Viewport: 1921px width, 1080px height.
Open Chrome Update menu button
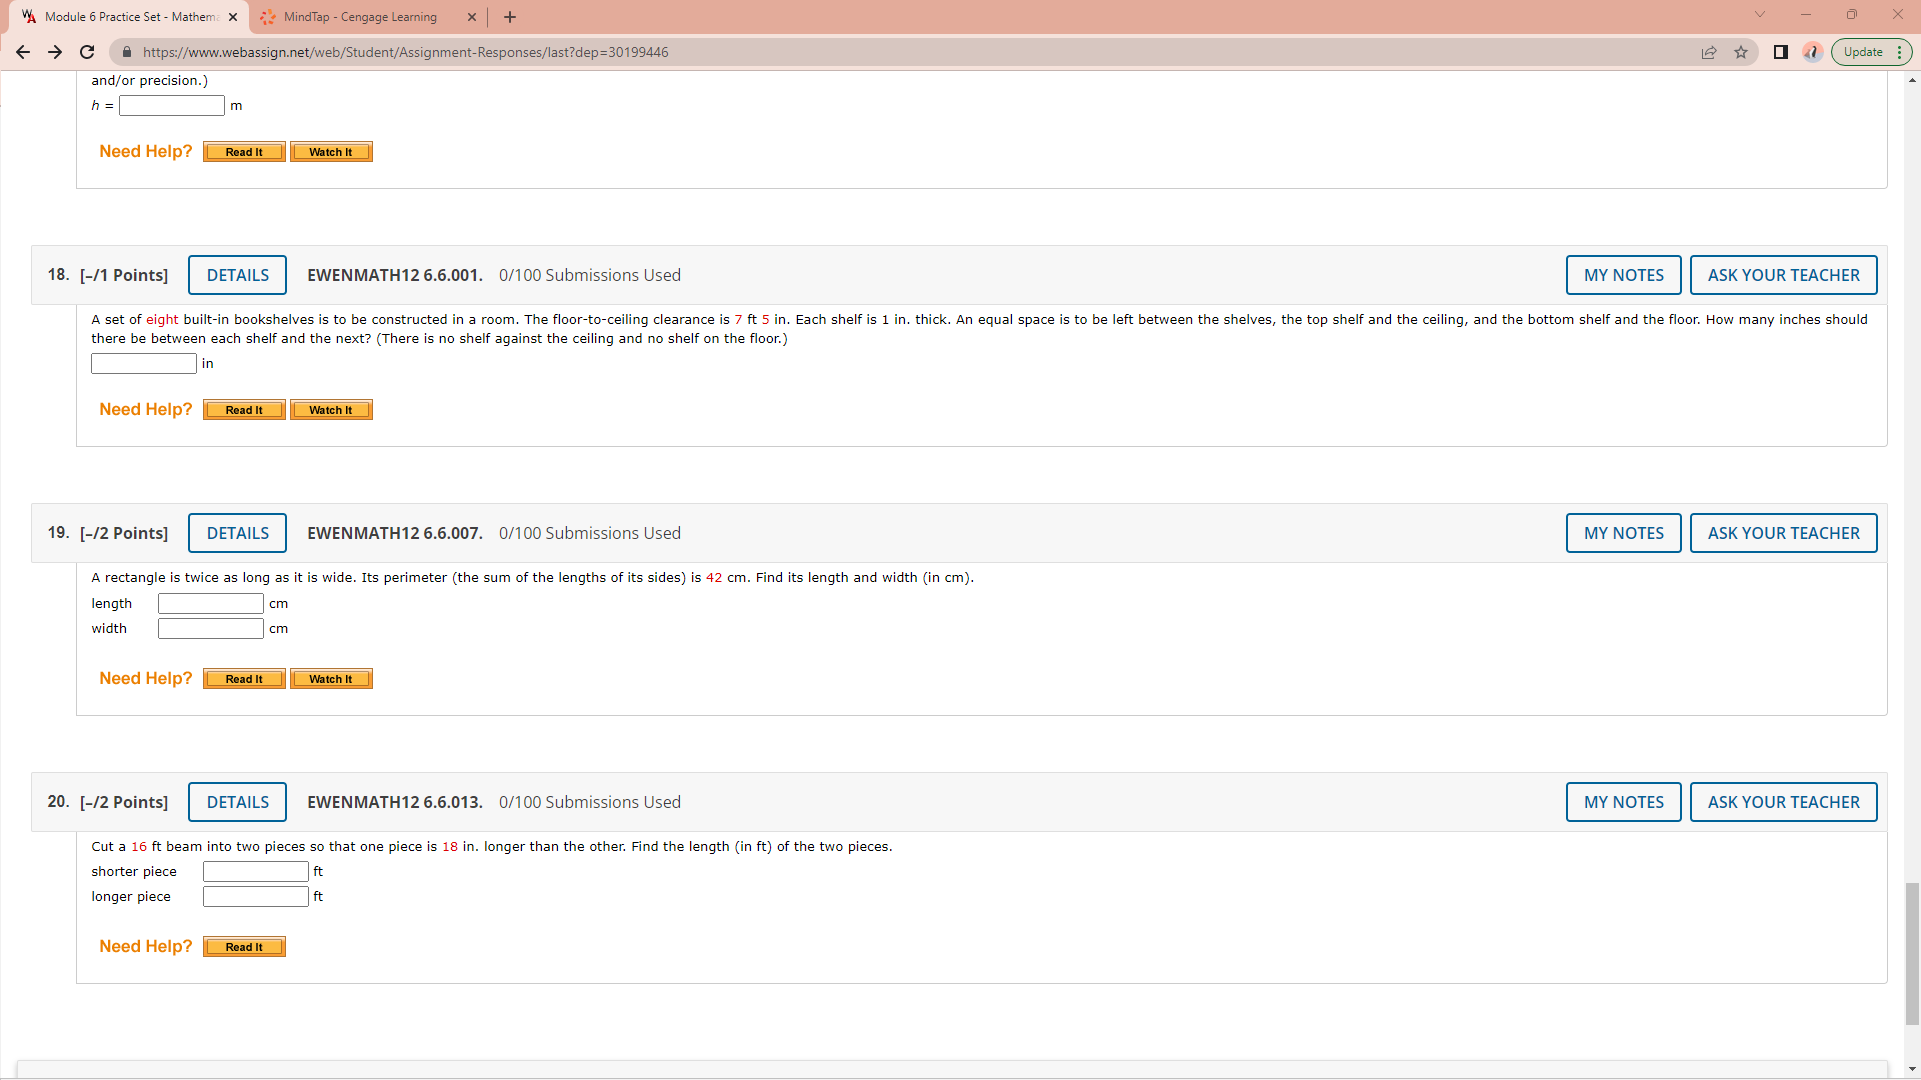(1871, 52)
